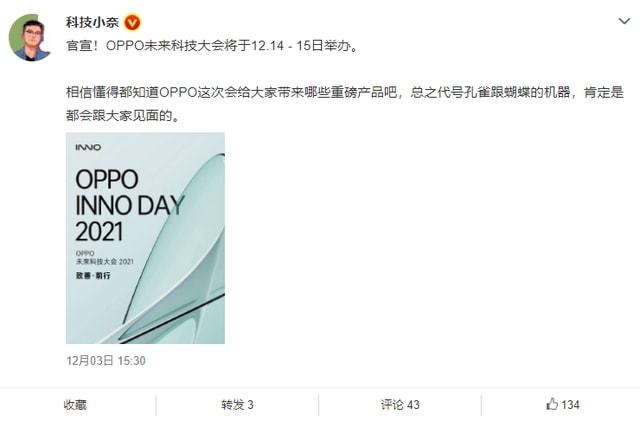Repost using the 转发 3 button
This screenshot has height=421, width=640.
(237, 405)
